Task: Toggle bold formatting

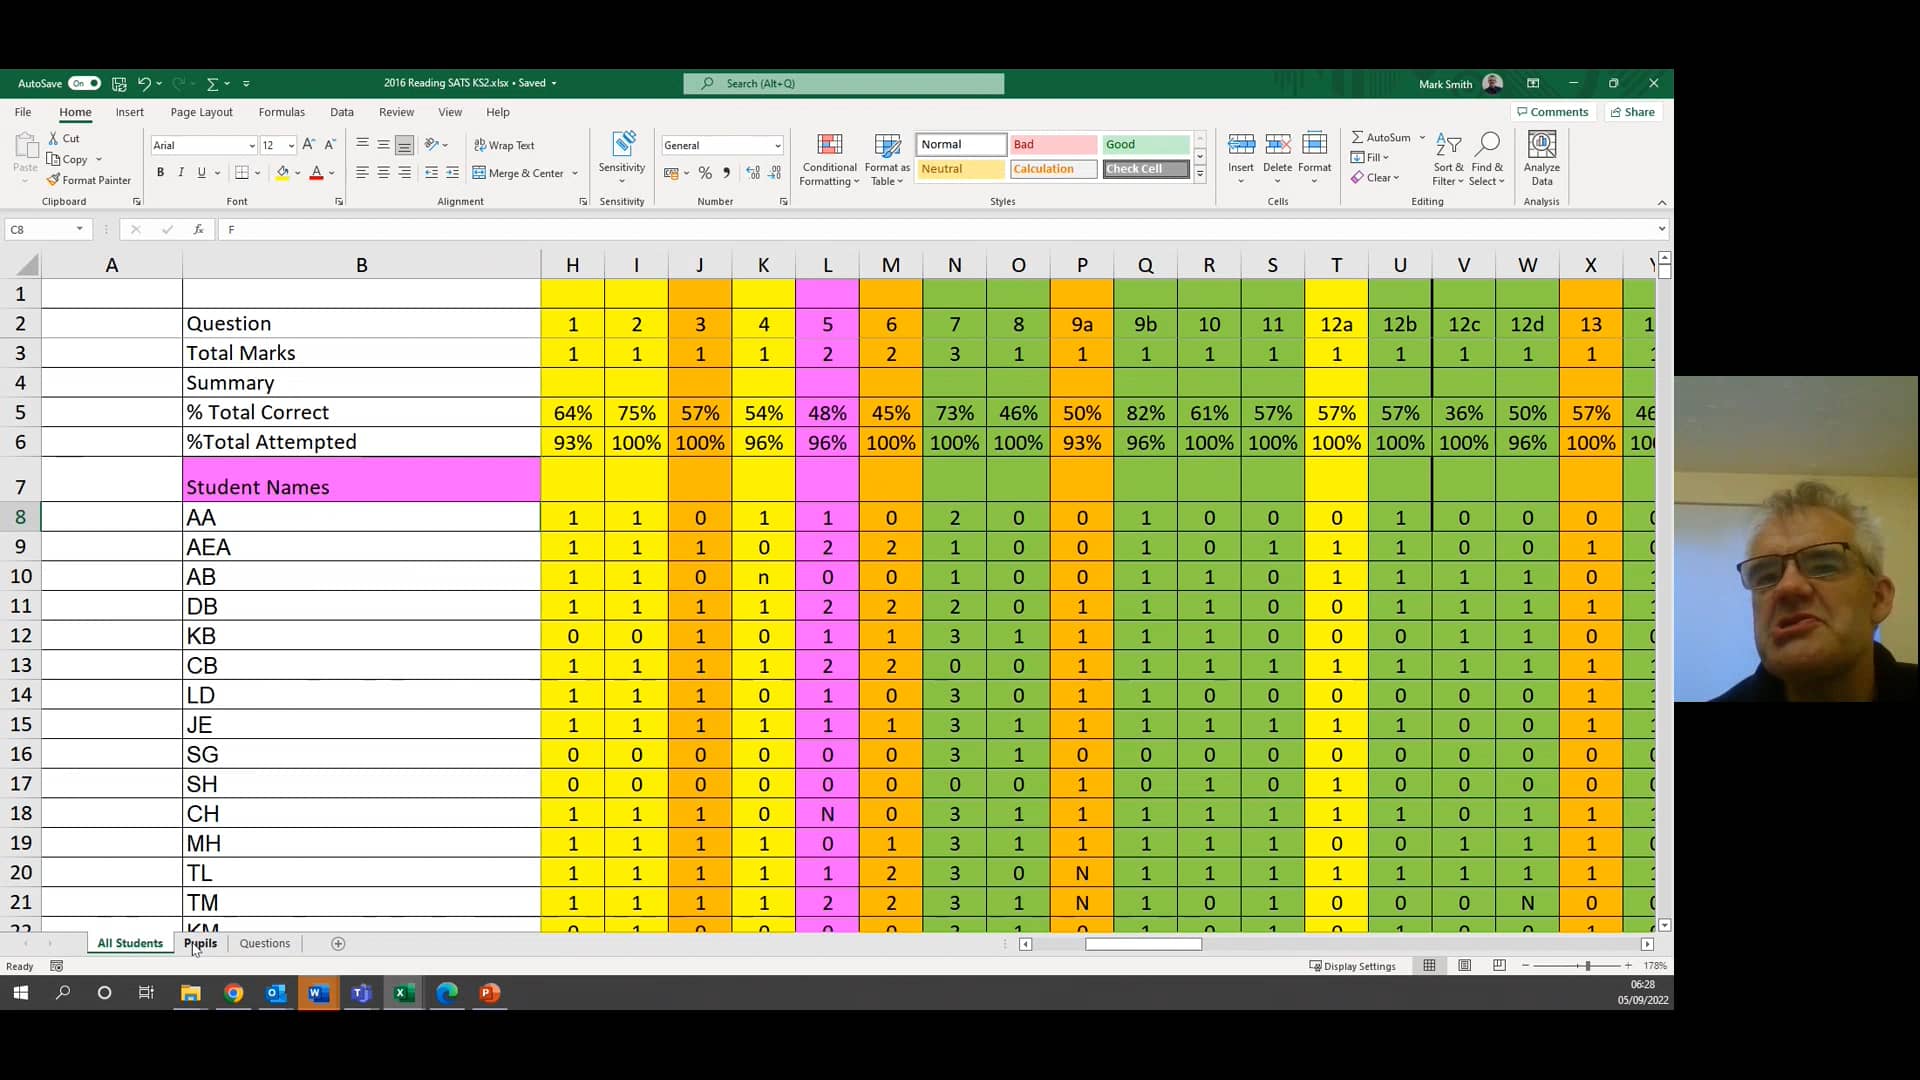Action: (x=160, y=172)
